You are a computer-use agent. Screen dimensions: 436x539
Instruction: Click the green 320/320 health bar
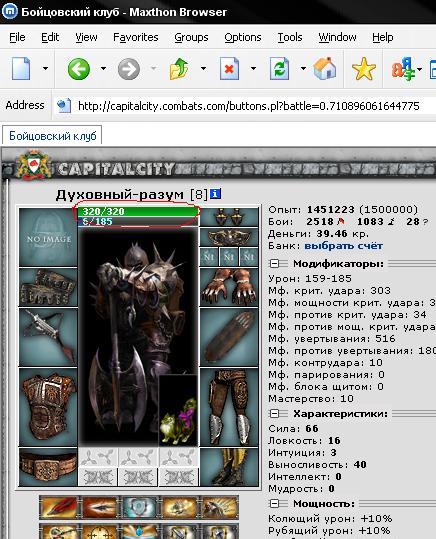138,211
